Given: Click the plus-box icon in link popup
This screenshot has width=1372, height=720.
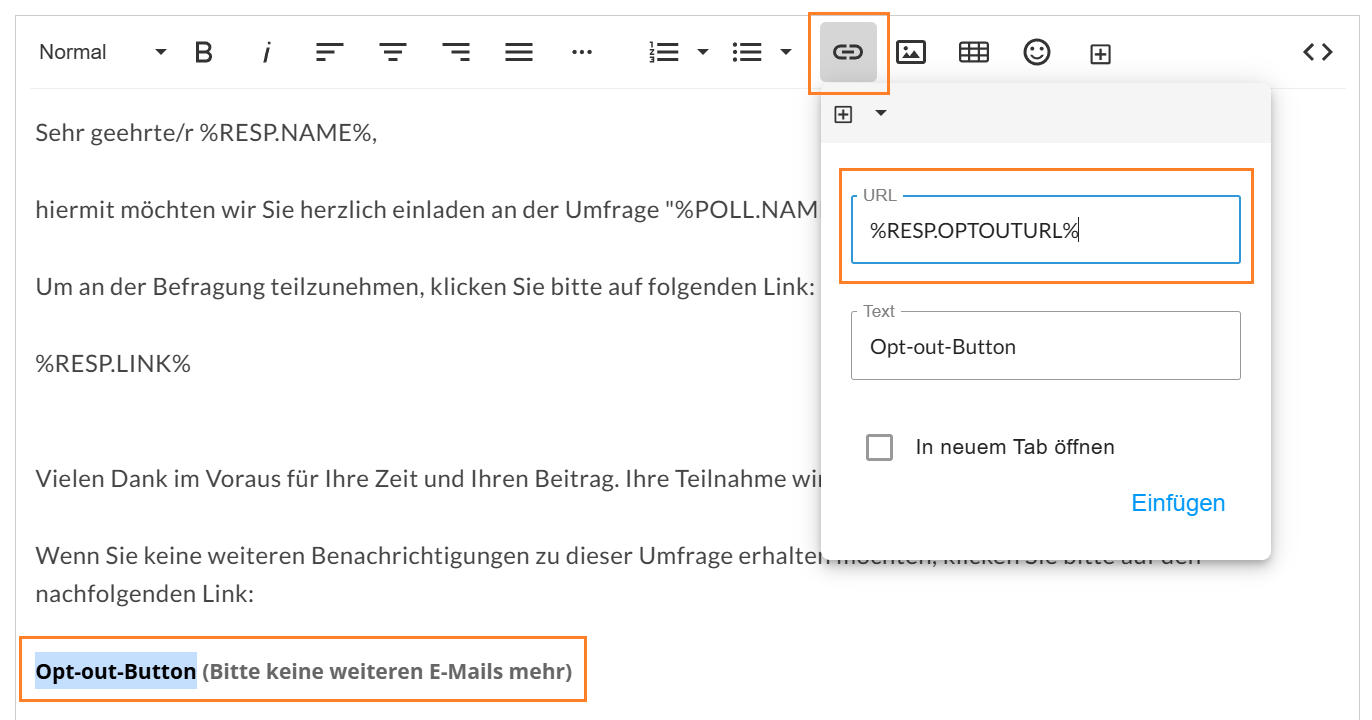Looking at the screenshot, I should [843, 114].
